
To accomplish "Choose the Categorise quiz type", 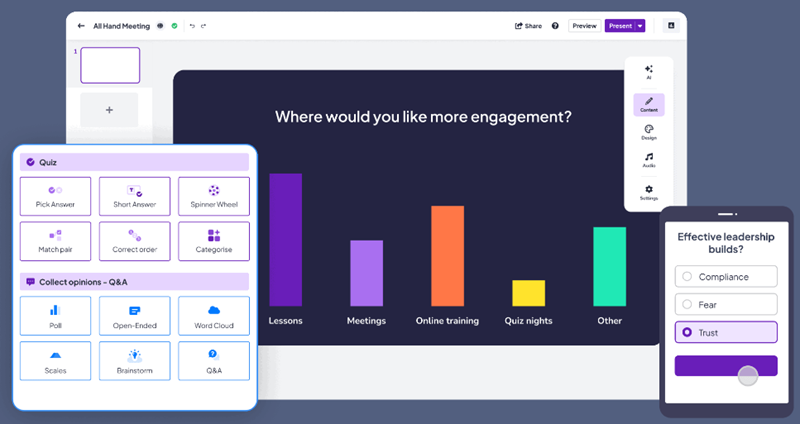I will coord(214,241).
